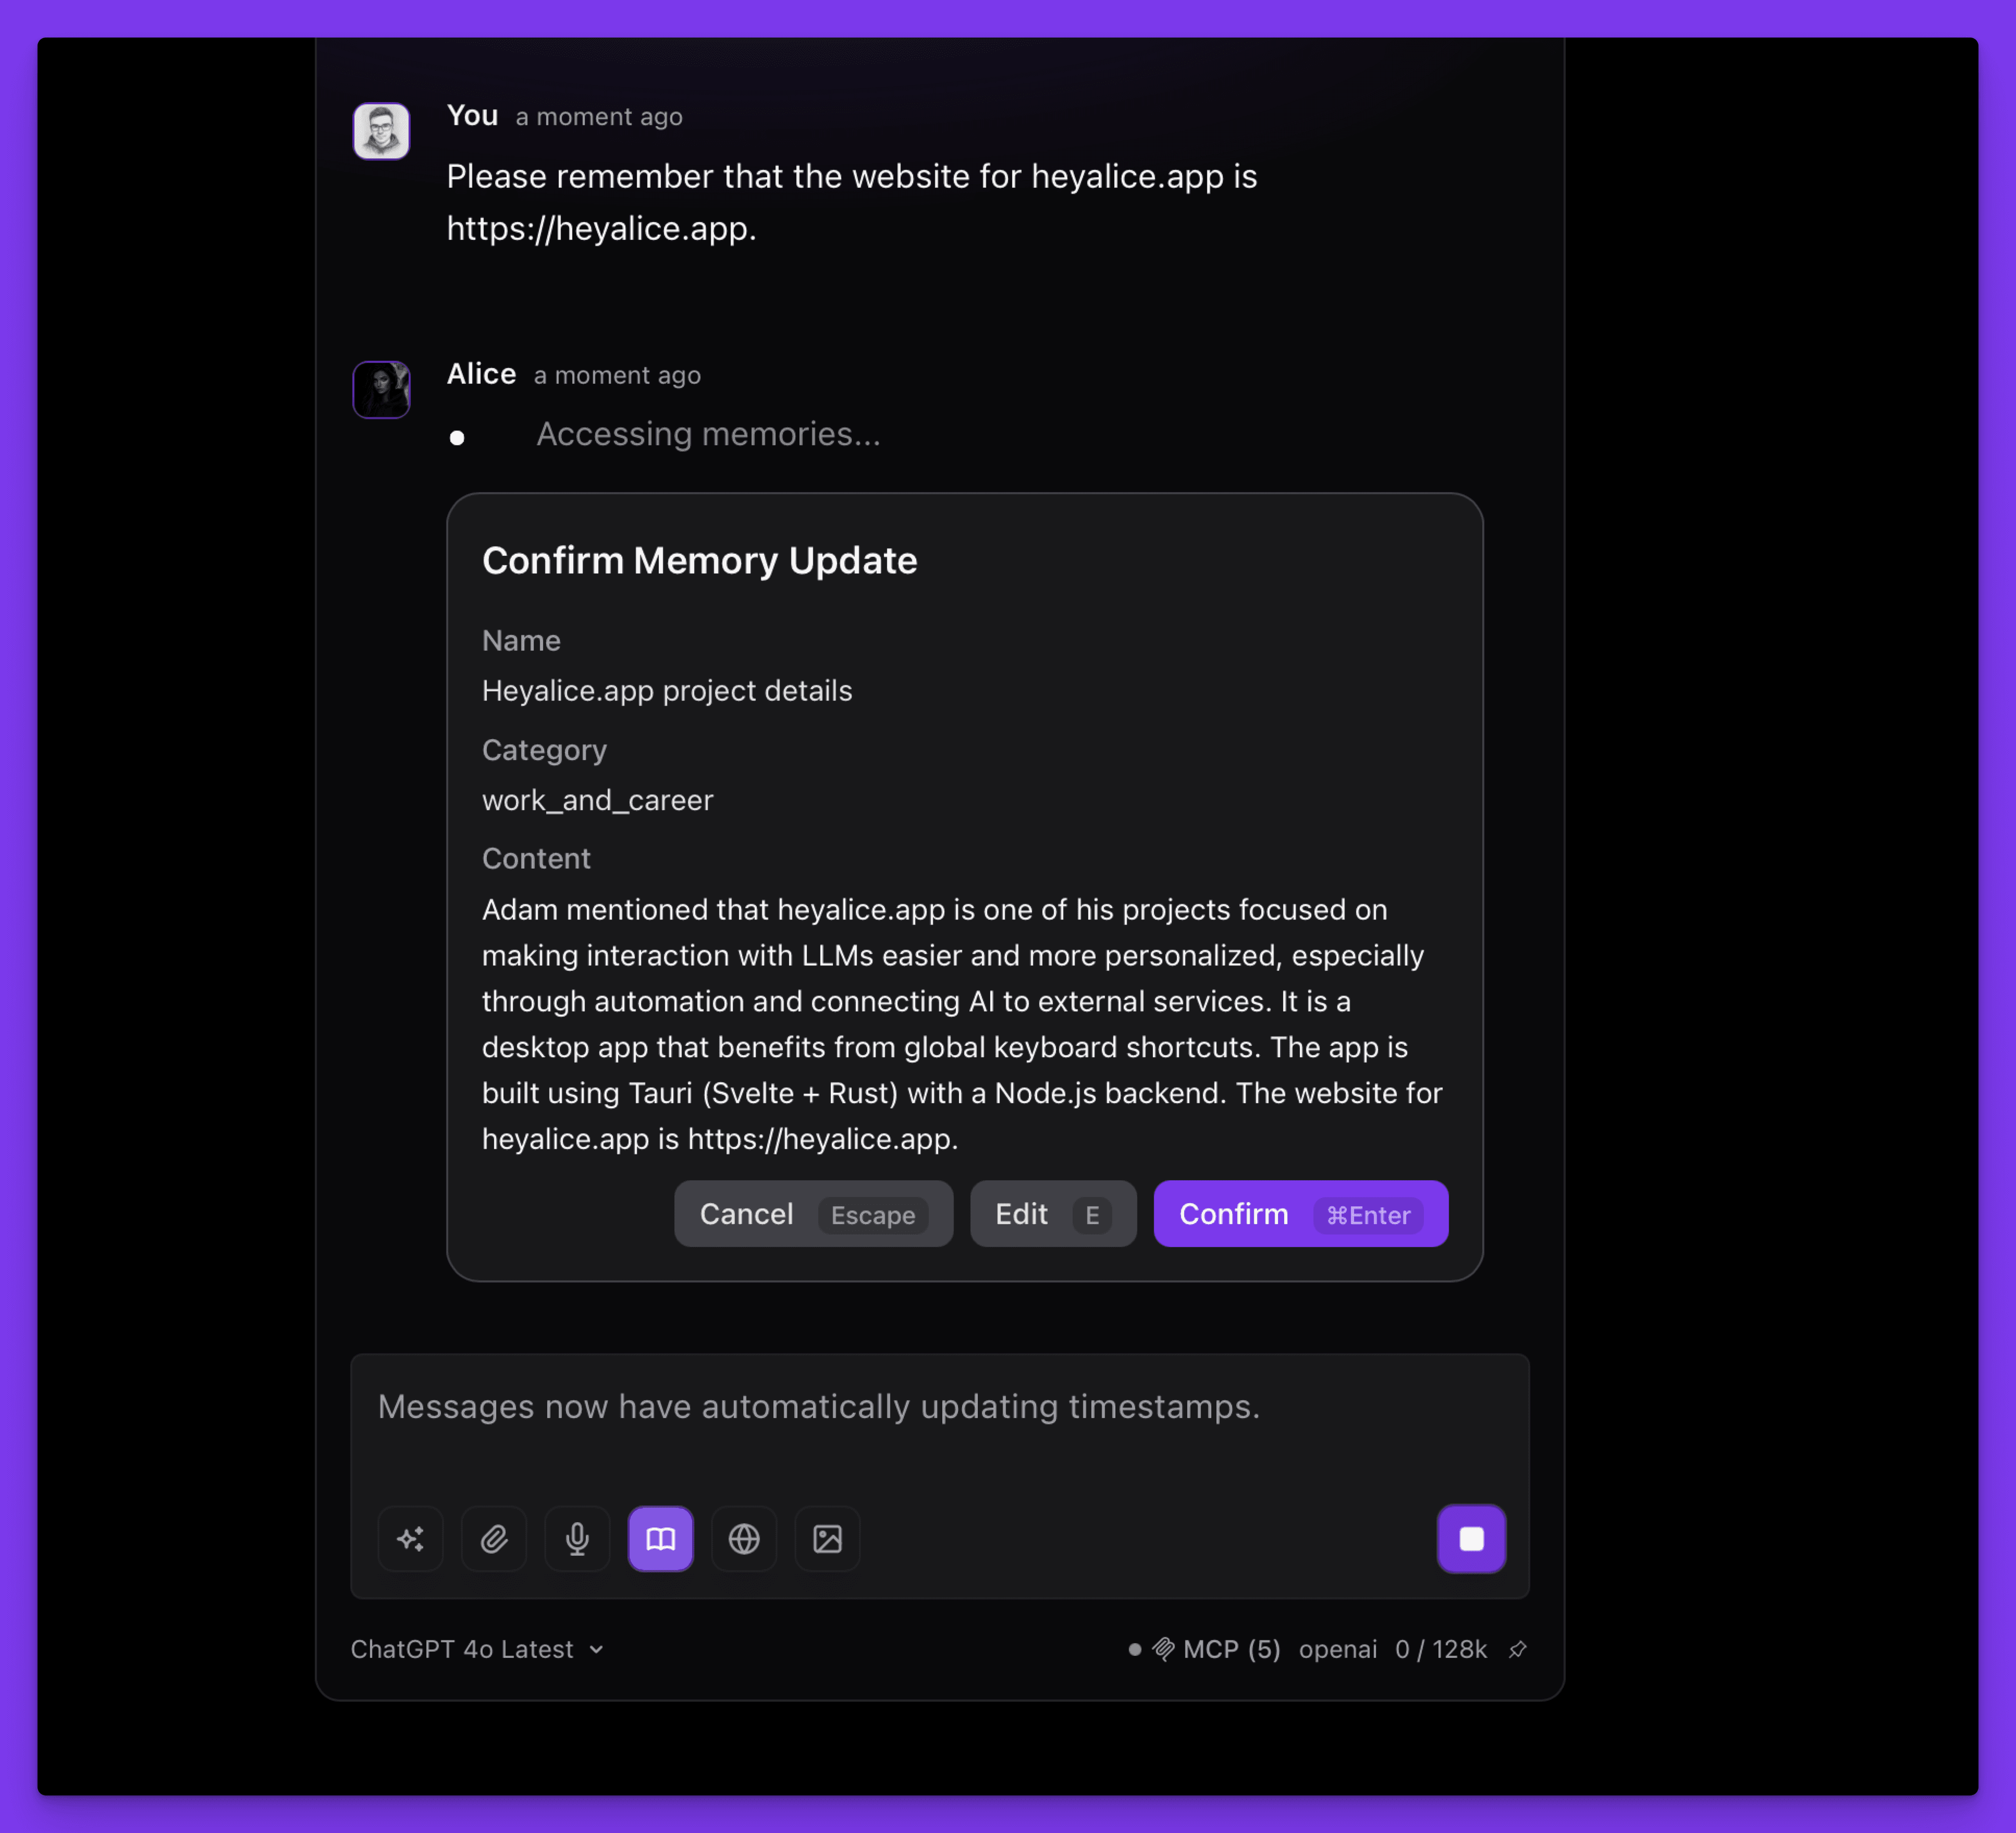Click the memory content paragraph about Adam
The image size is (2016, 1833).
[x=962, y=1024]
